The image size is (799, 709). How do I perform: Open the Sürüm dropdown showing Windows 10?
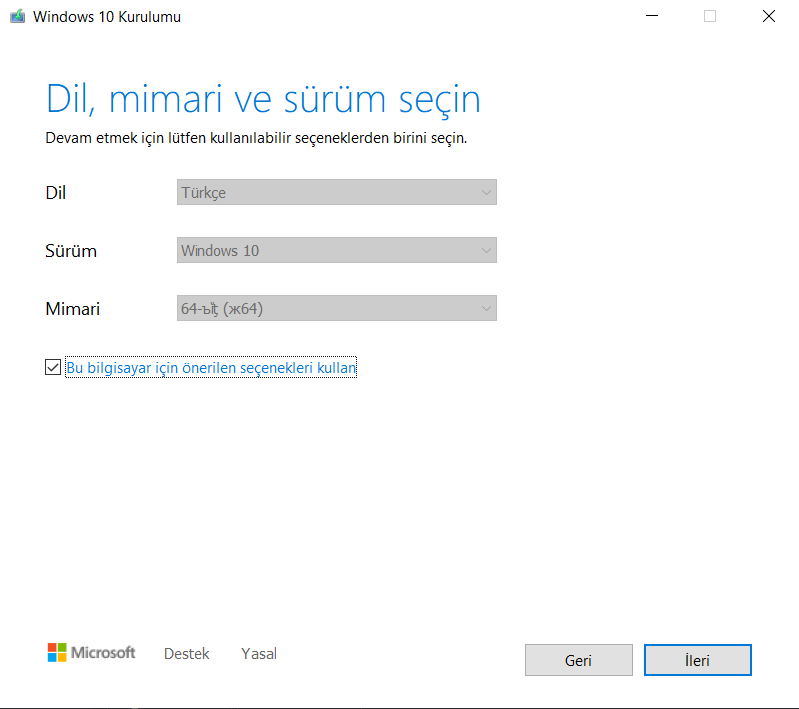(x=337, y=250)
